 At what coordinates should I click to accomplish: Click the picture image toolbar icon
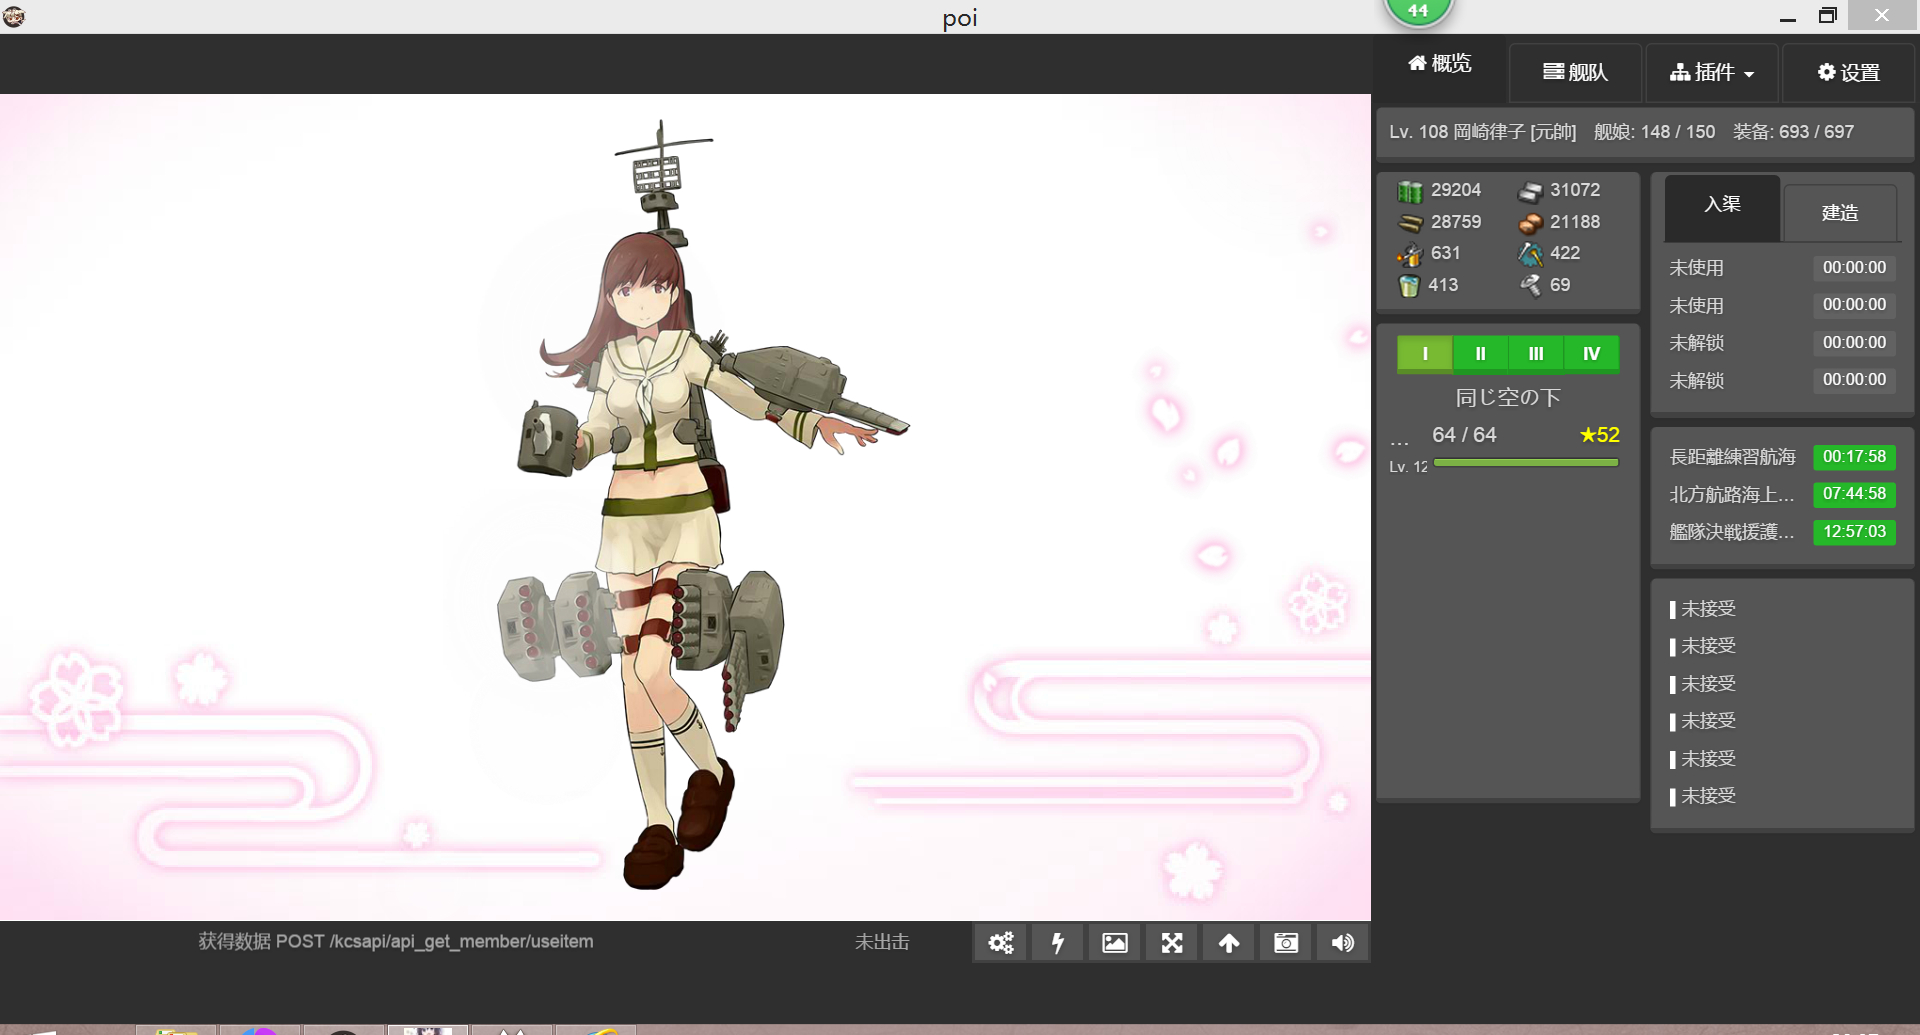[1115, 942]
